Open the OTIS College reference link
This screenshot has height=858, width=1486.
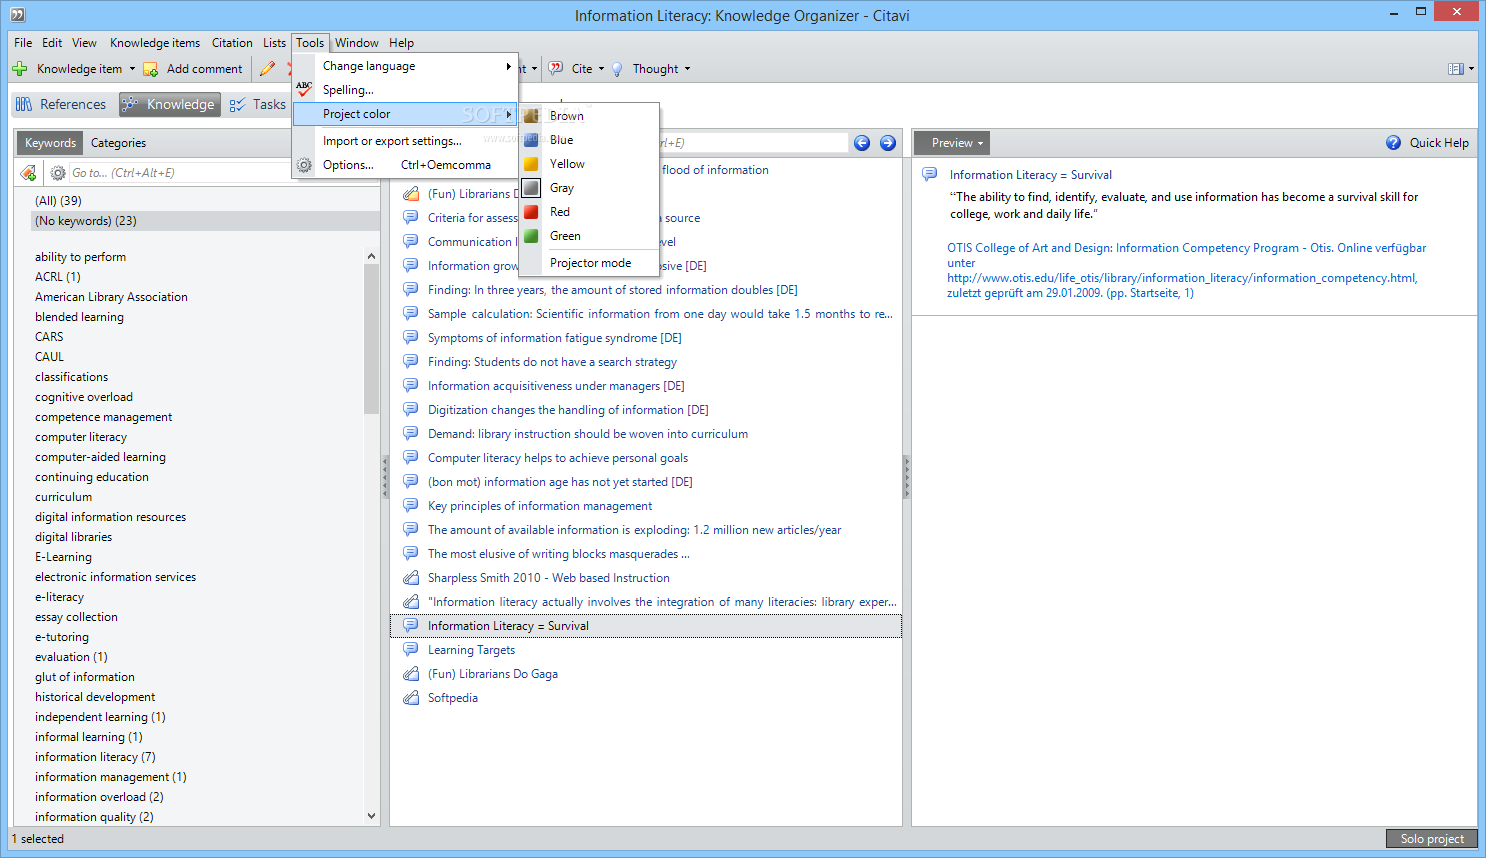click(1187, 270)
